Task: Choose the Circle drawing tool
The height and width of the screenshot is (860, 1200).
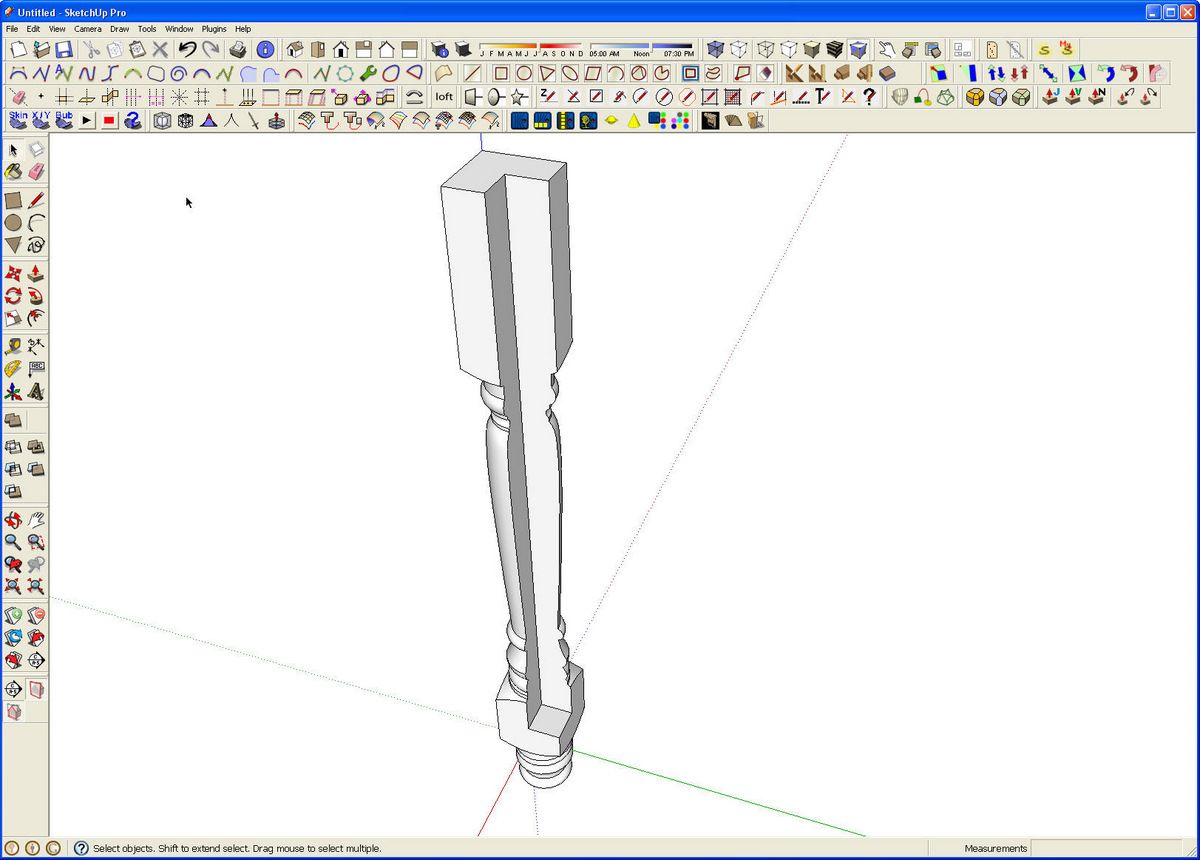Action: [x=13, y=222]
